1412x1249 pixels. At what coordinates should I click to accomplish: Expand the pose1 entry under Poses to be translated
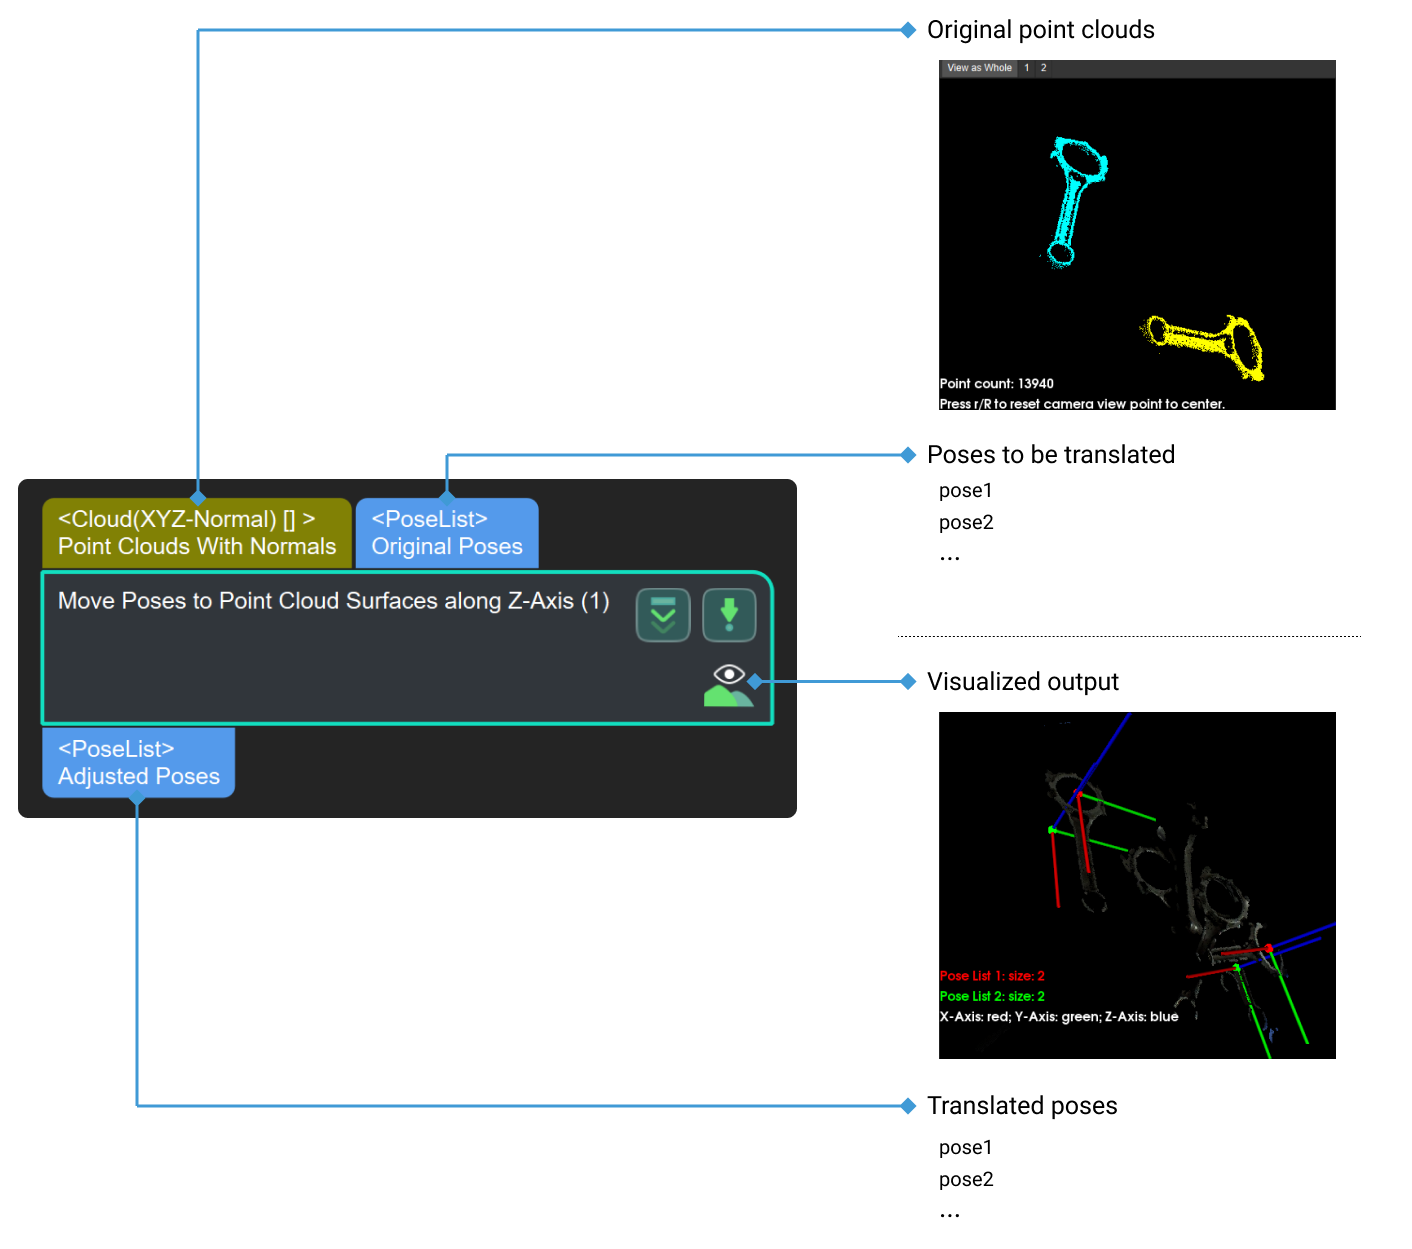(965, 491)
